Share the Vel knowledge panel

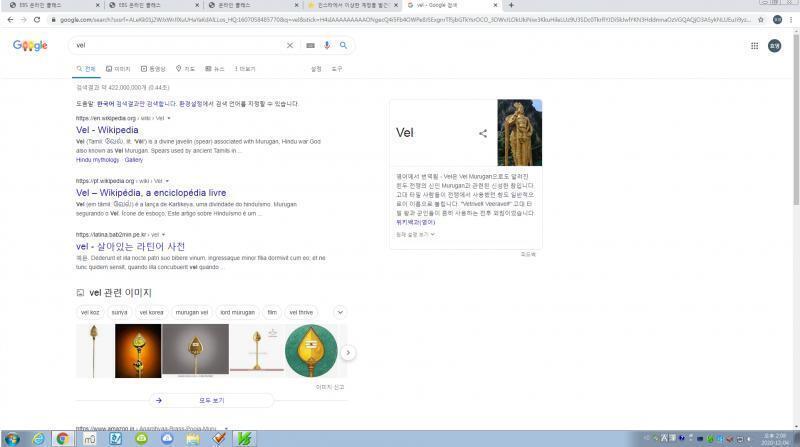pyautogui.click(x=483, y=133)
